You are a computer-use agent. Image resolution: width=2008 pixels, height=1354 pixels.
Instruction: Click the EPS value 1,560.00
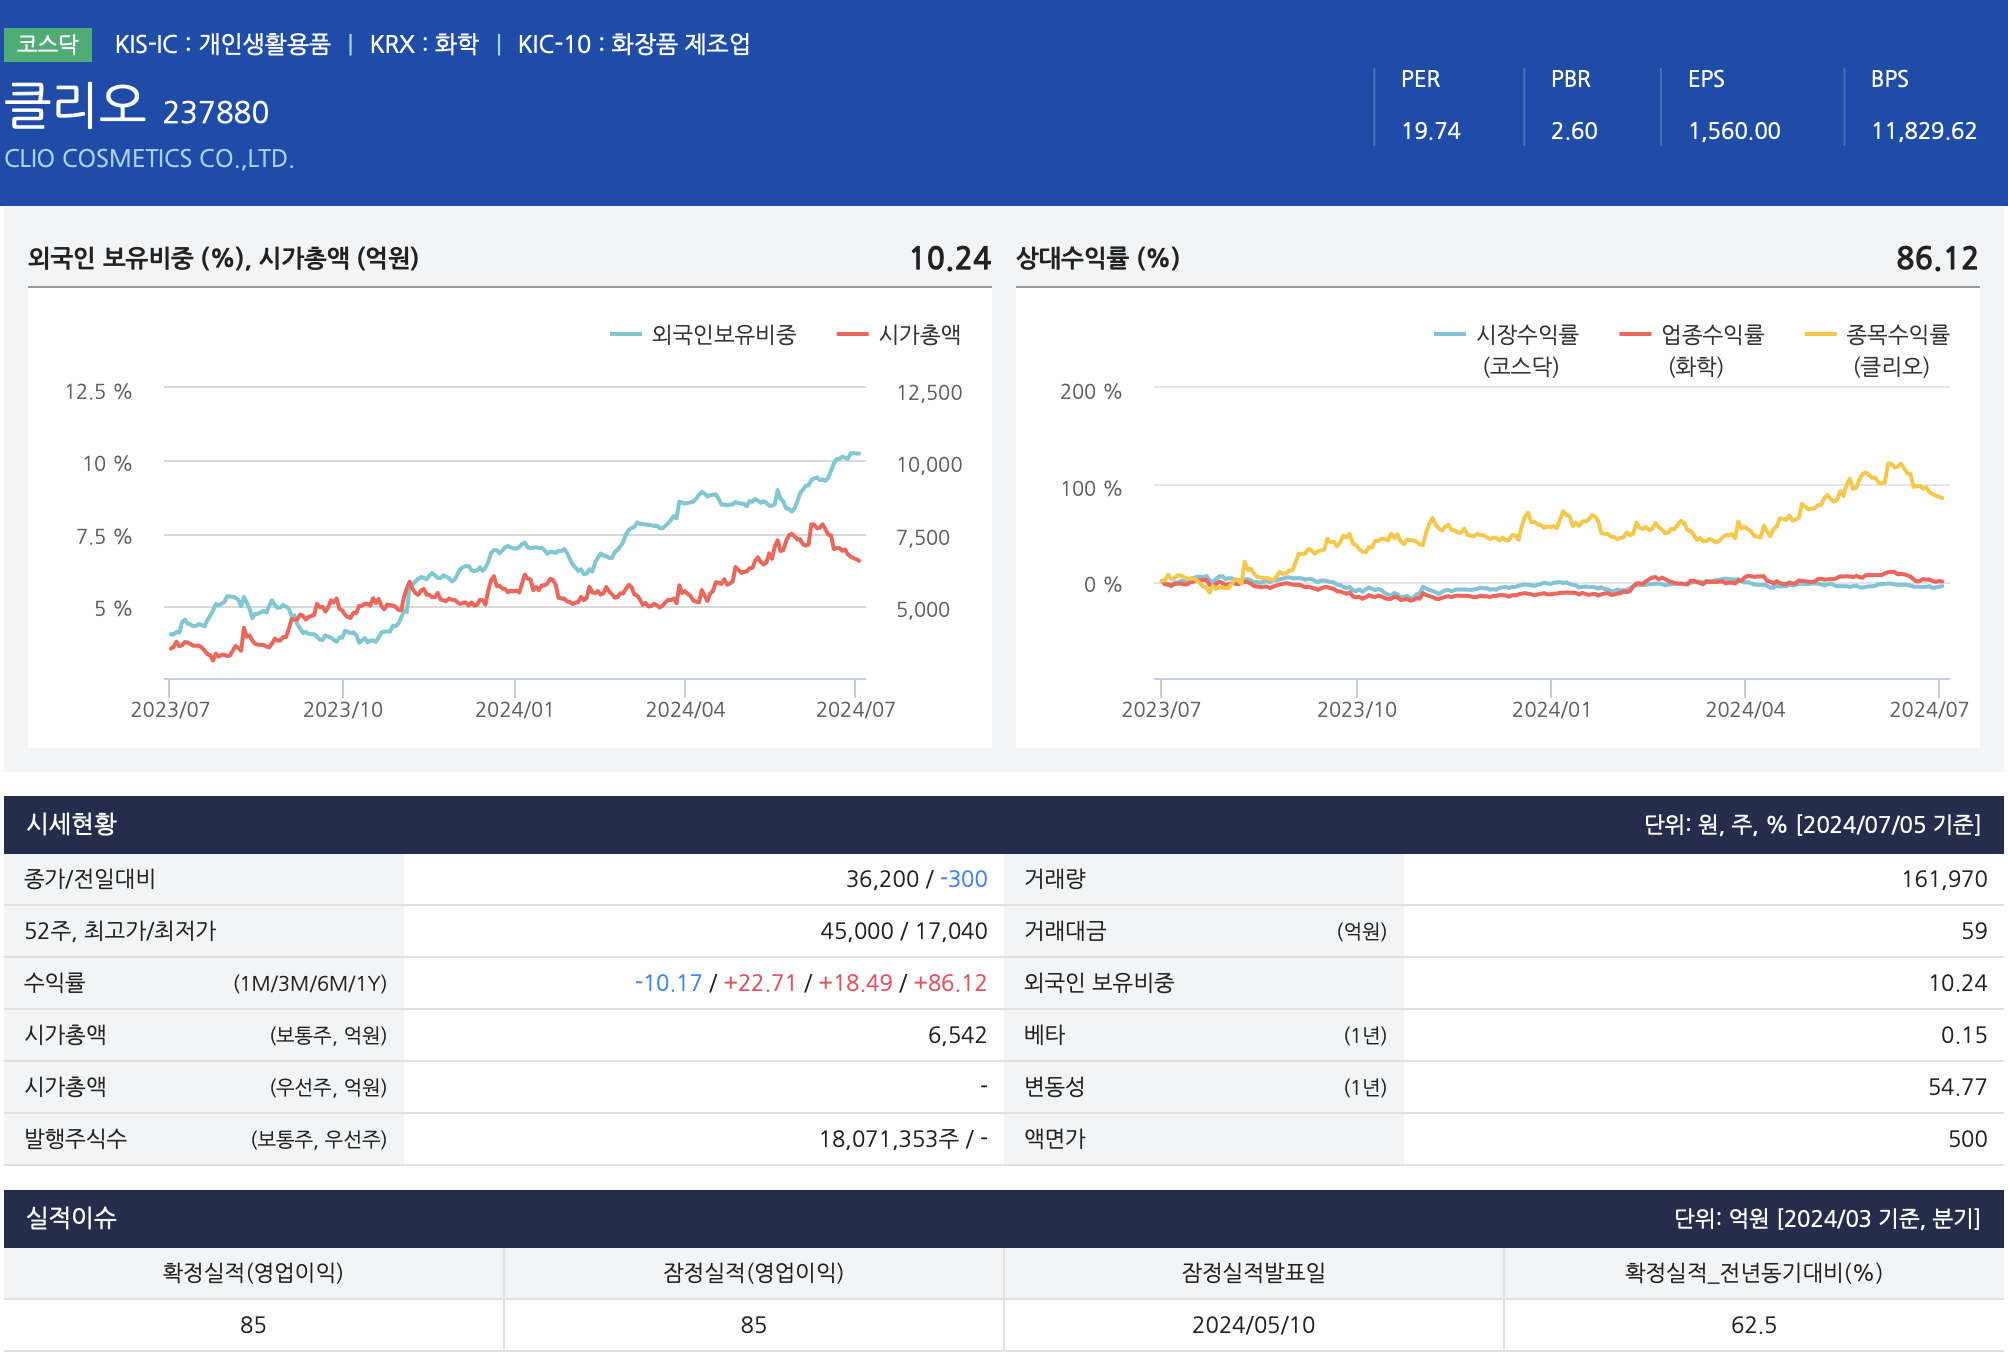[1734, 131]
